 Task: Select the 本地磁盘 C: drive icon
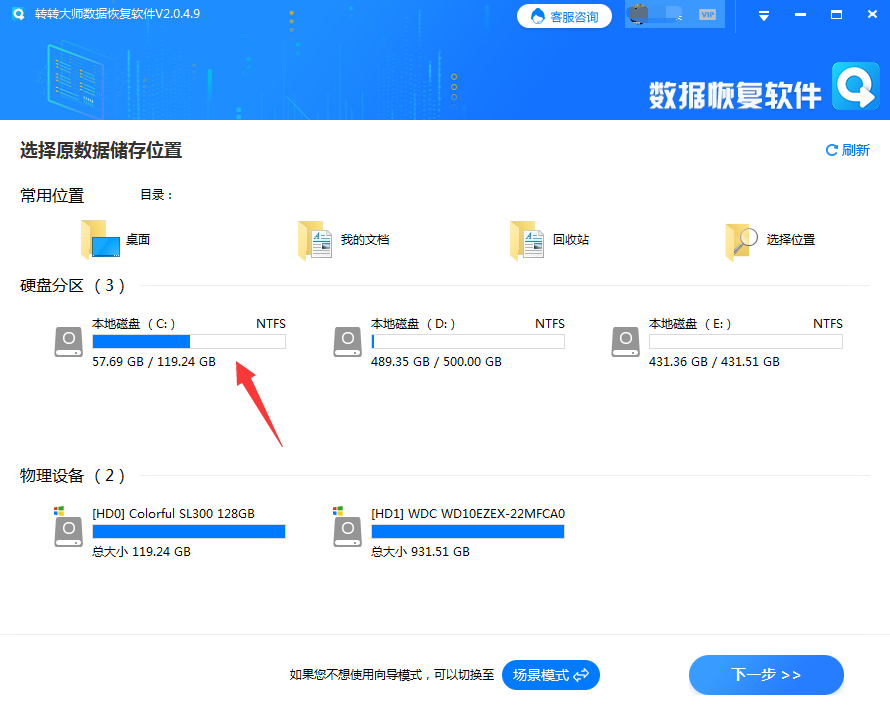68,341
